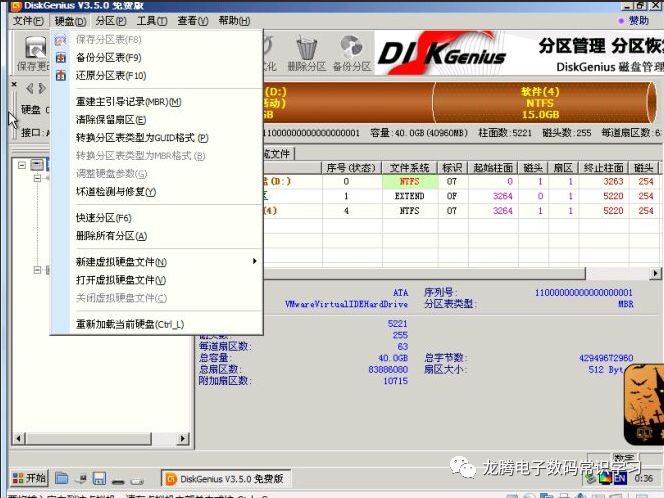
Task: Click DiskGenius V3.5.0 taskbar button
Action: coord(226,479)
